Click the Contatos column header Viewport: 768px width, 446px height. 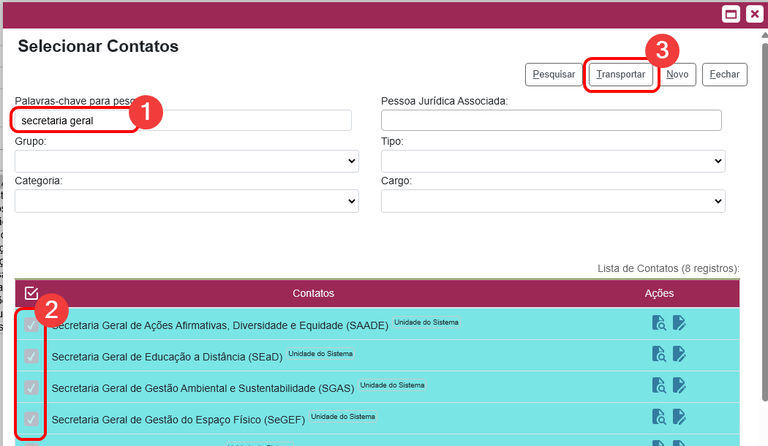click(313, 293)
